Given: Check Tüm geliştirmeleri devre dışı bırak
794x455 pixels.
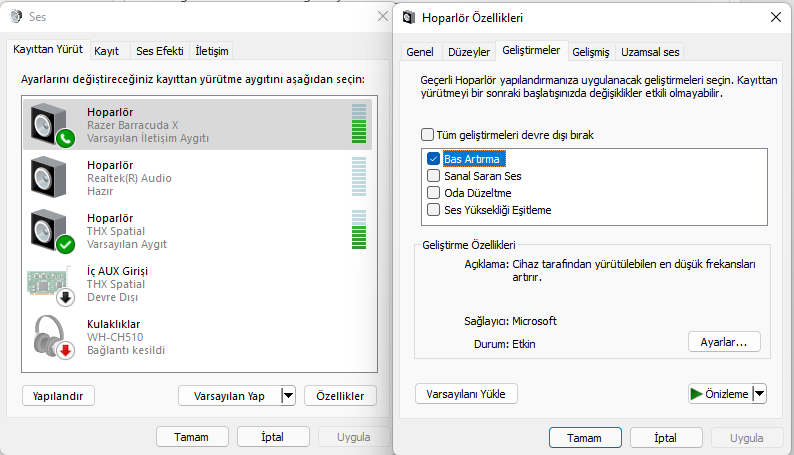Looking at the screenshot, I should click(428, 134).
